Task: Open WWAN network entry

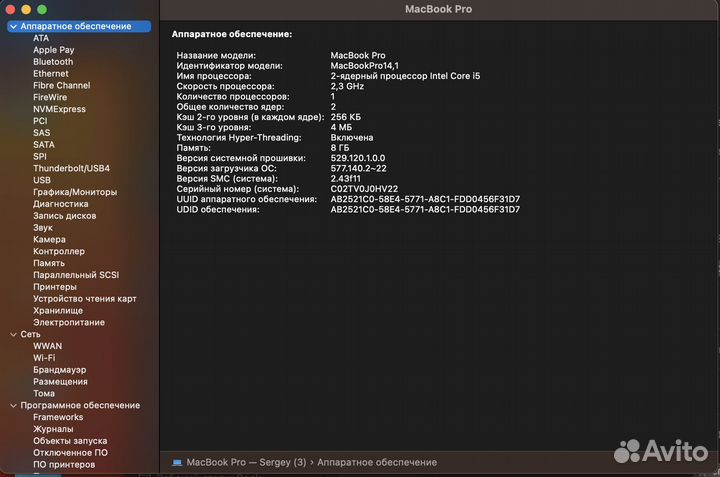Action: tap(47, 347)
